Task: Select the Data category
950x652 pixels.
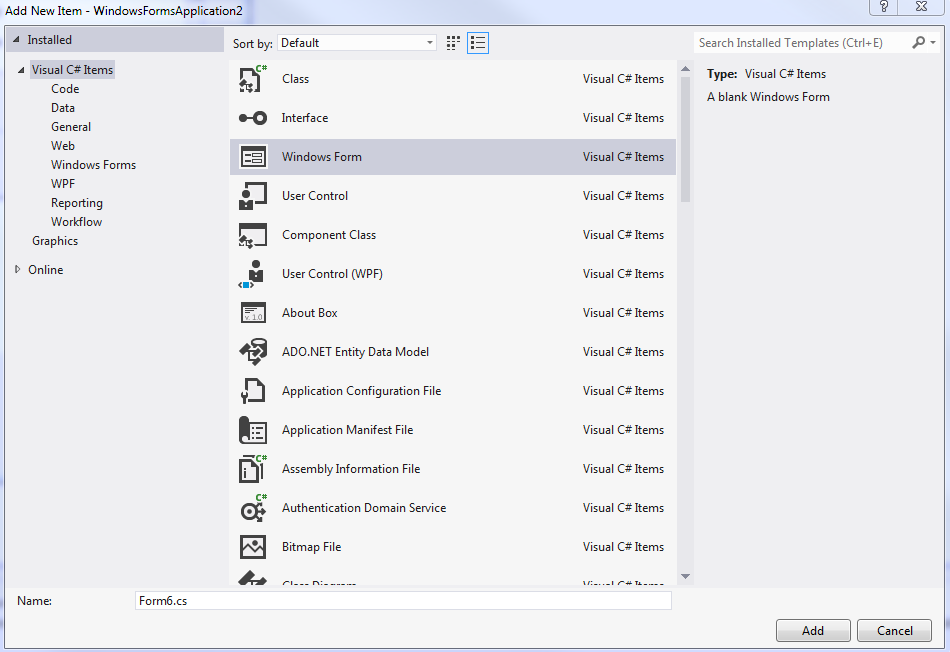Action: tap(63, 108)
